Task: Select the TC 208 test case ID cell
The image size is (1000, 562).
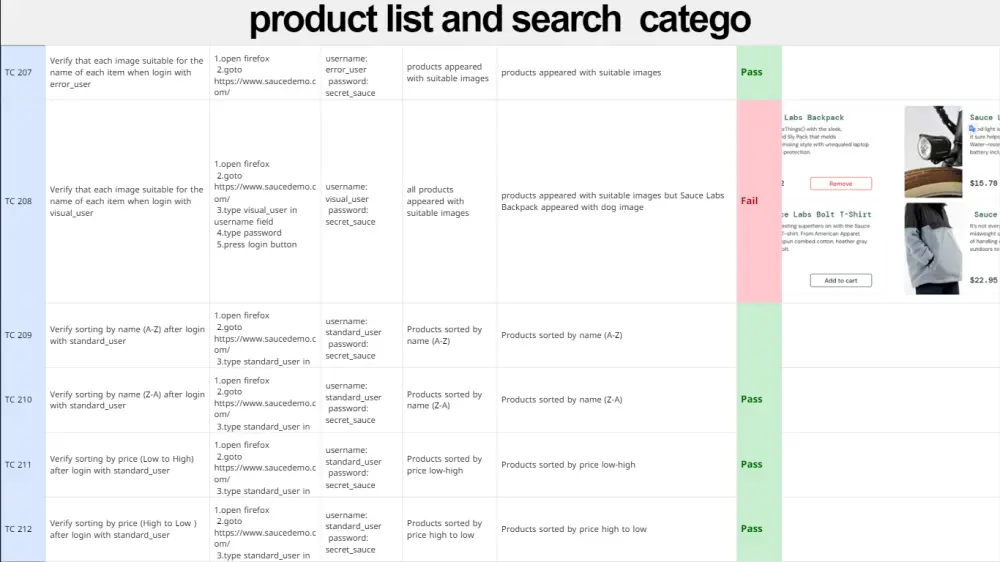Action: [x=19, y=201]
